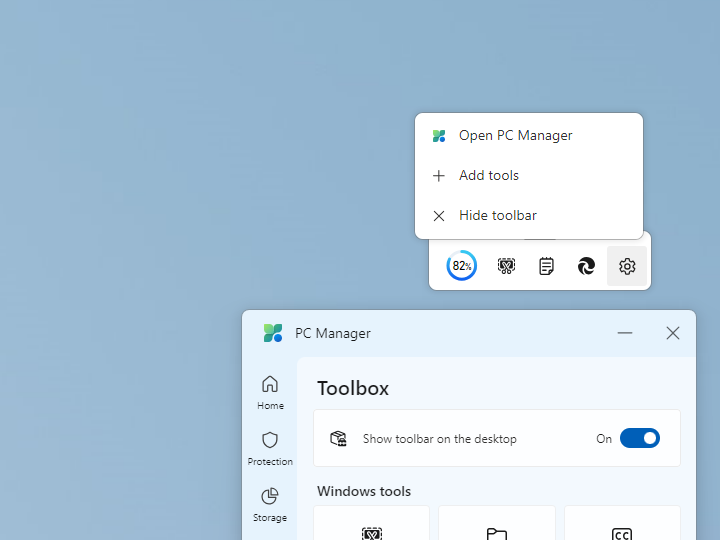This screenshot has width=720, height=540.
Task: Open Storage section in sidebar
Action: click(x=270, y=505)
